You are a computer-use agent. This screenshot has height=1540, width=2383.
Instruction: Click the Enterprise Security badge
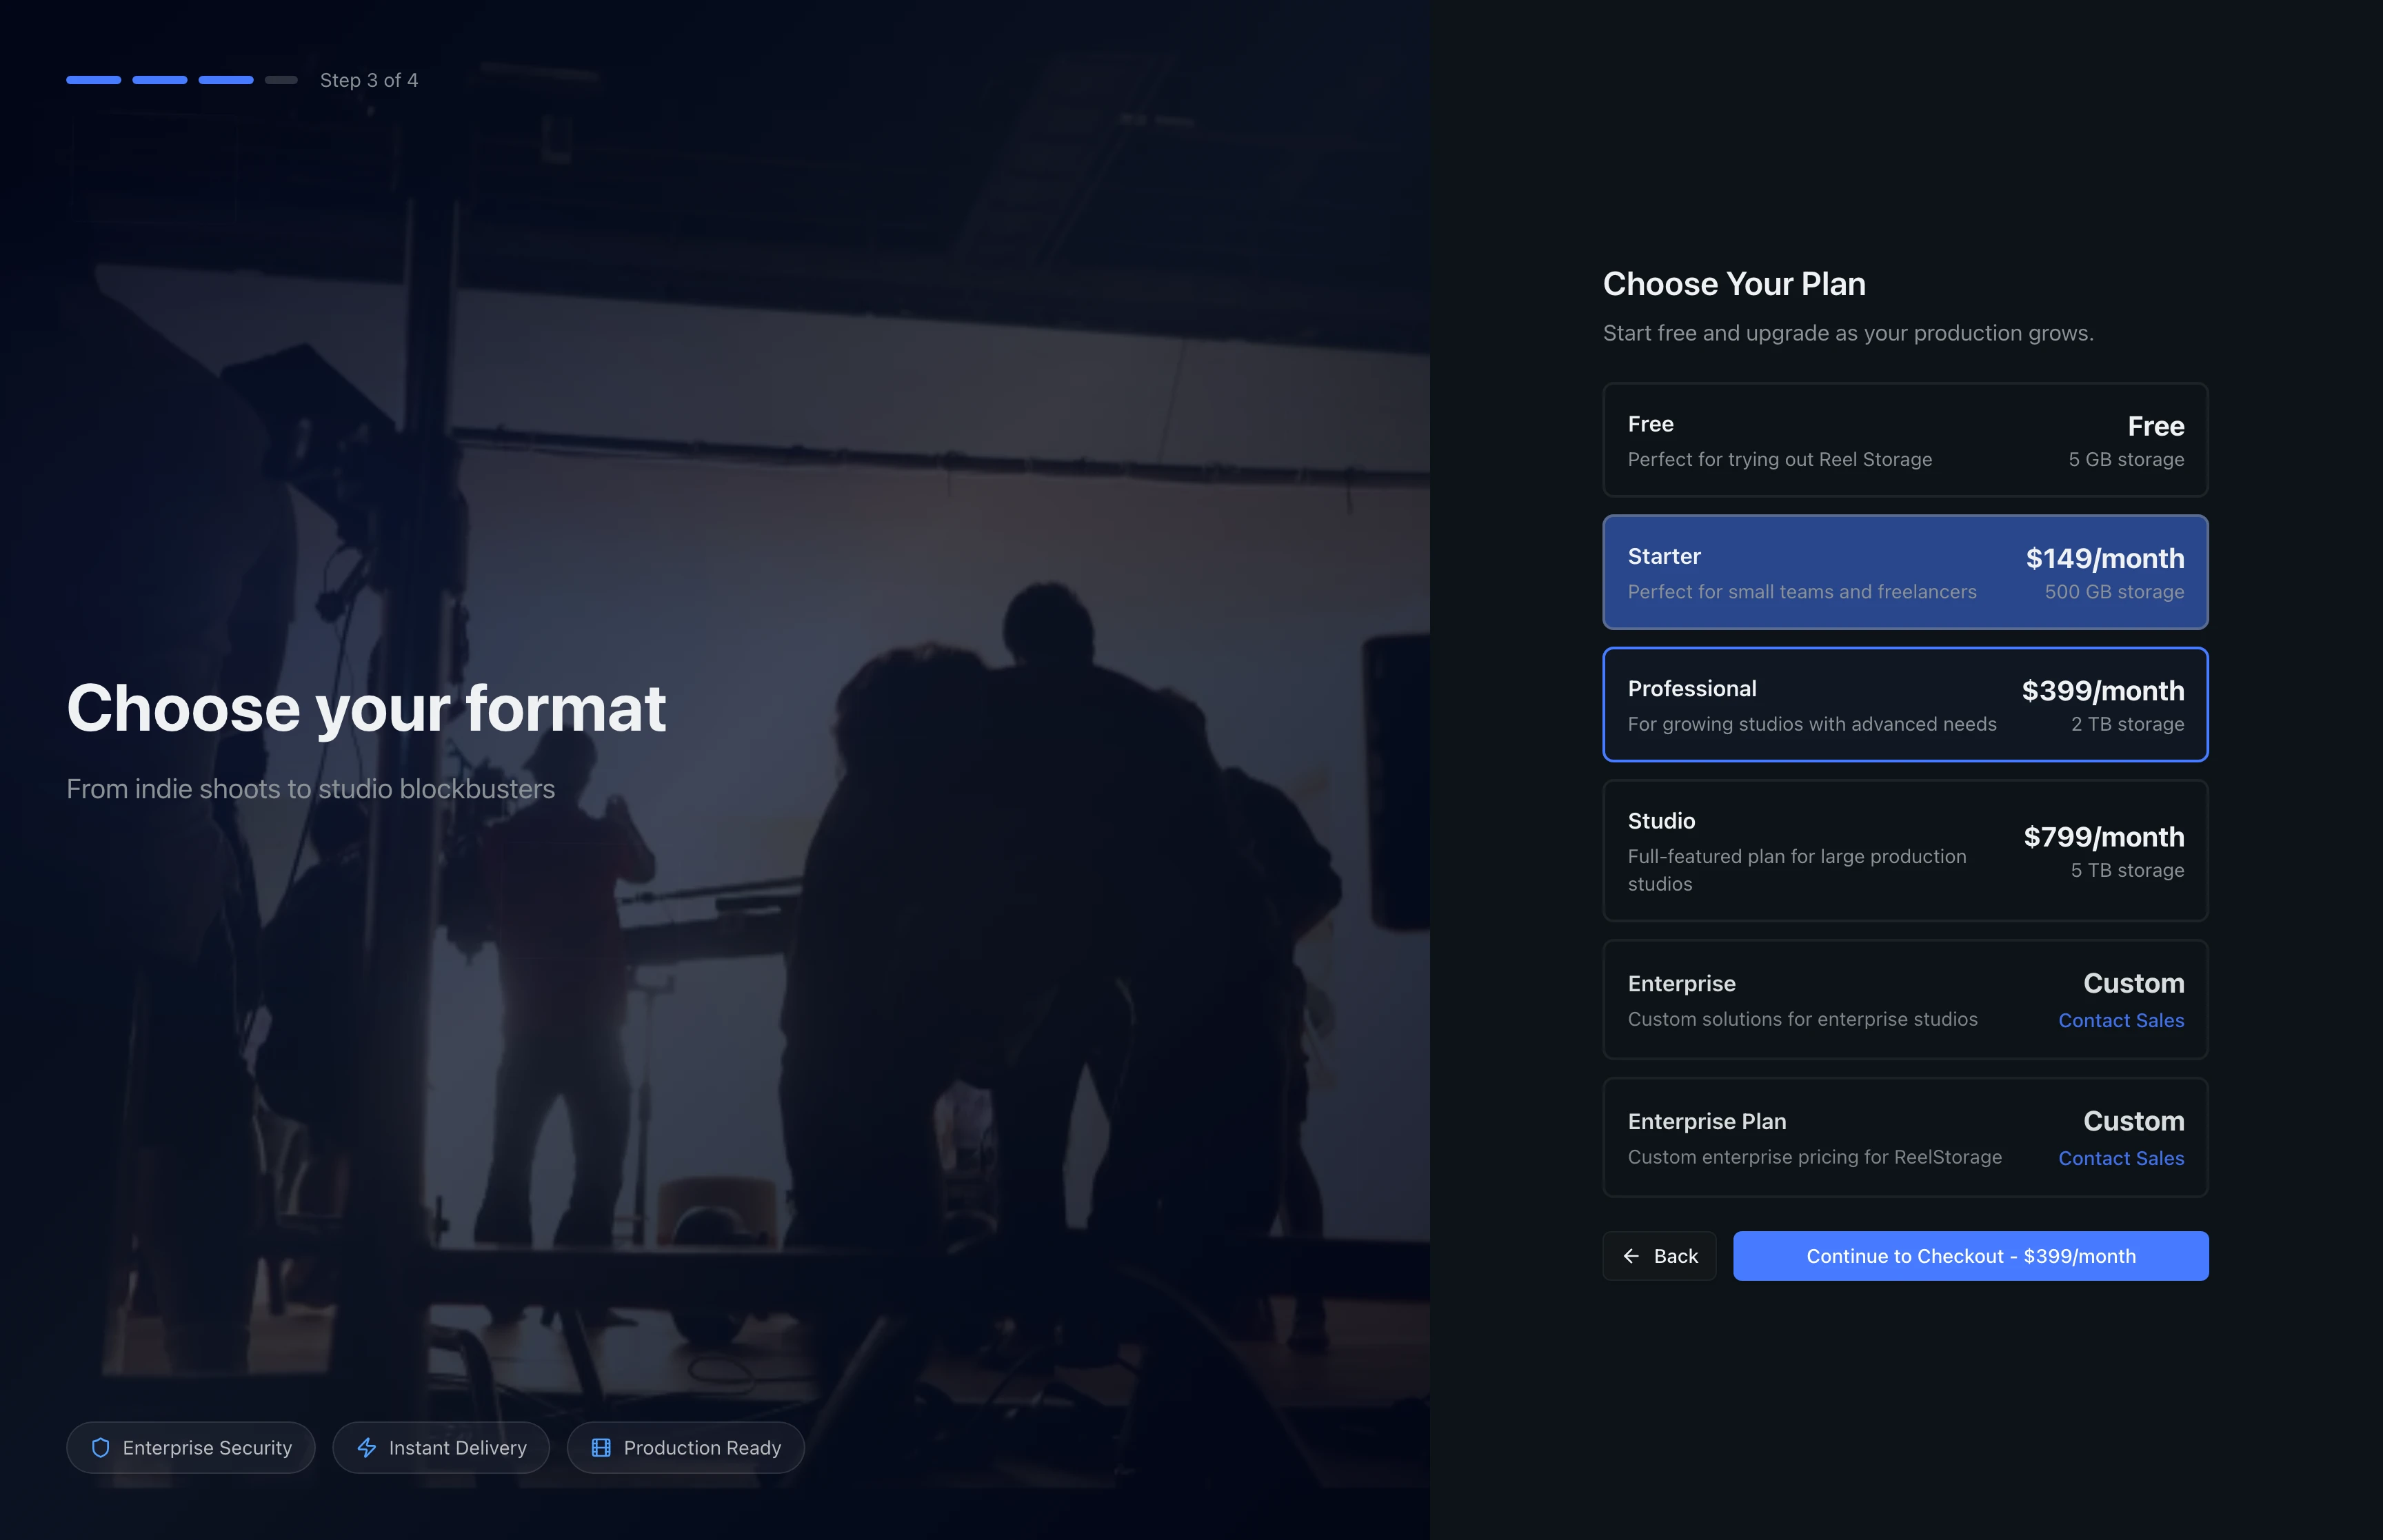pyautogui.click(x=191, y=1447)
